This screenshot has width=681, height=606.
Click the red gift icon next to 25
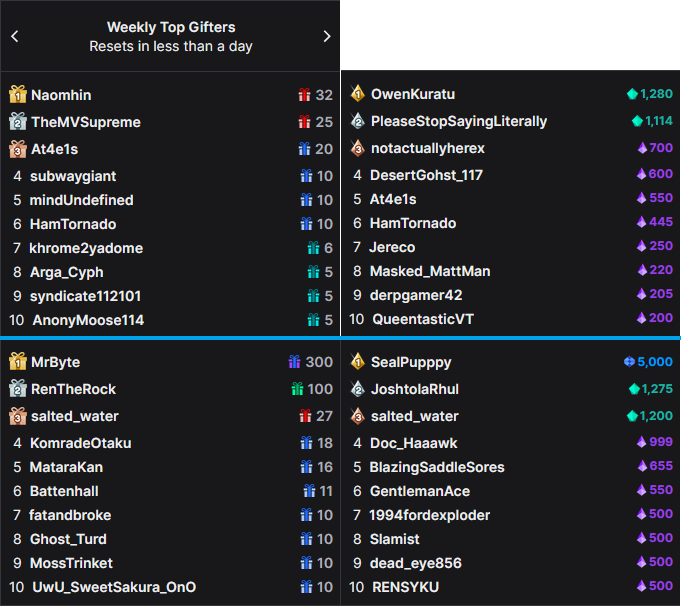(304, 122)
